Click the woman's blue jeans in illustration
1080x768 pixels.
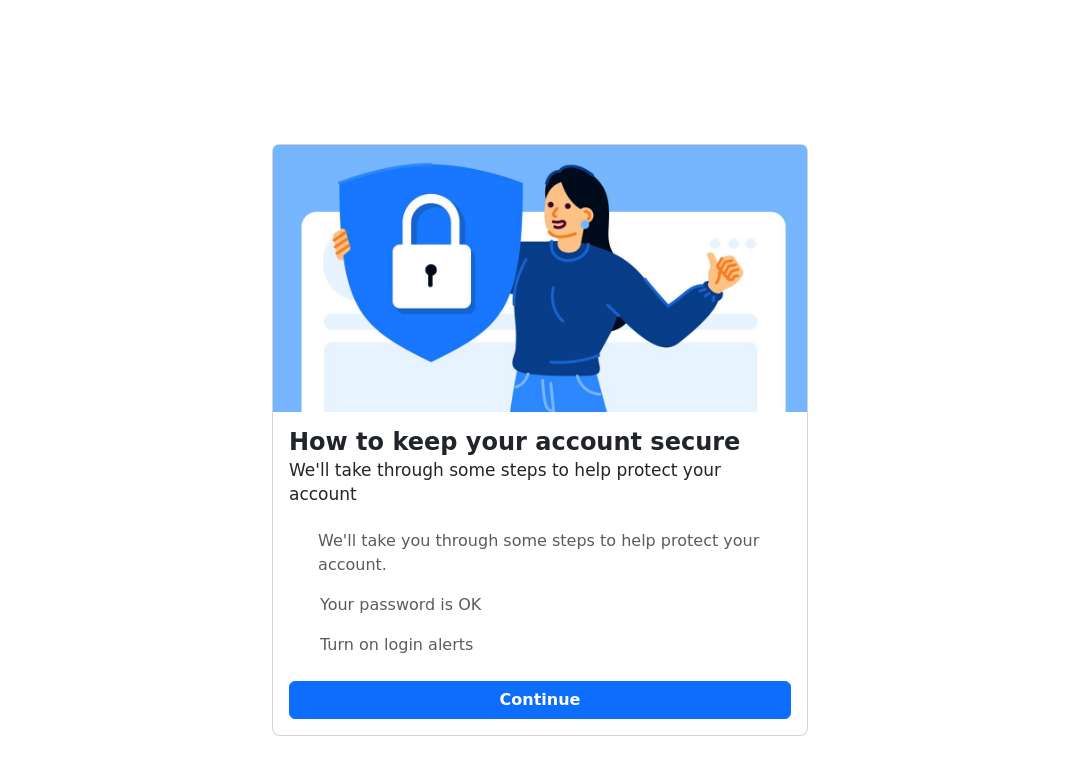coord(558,392)
